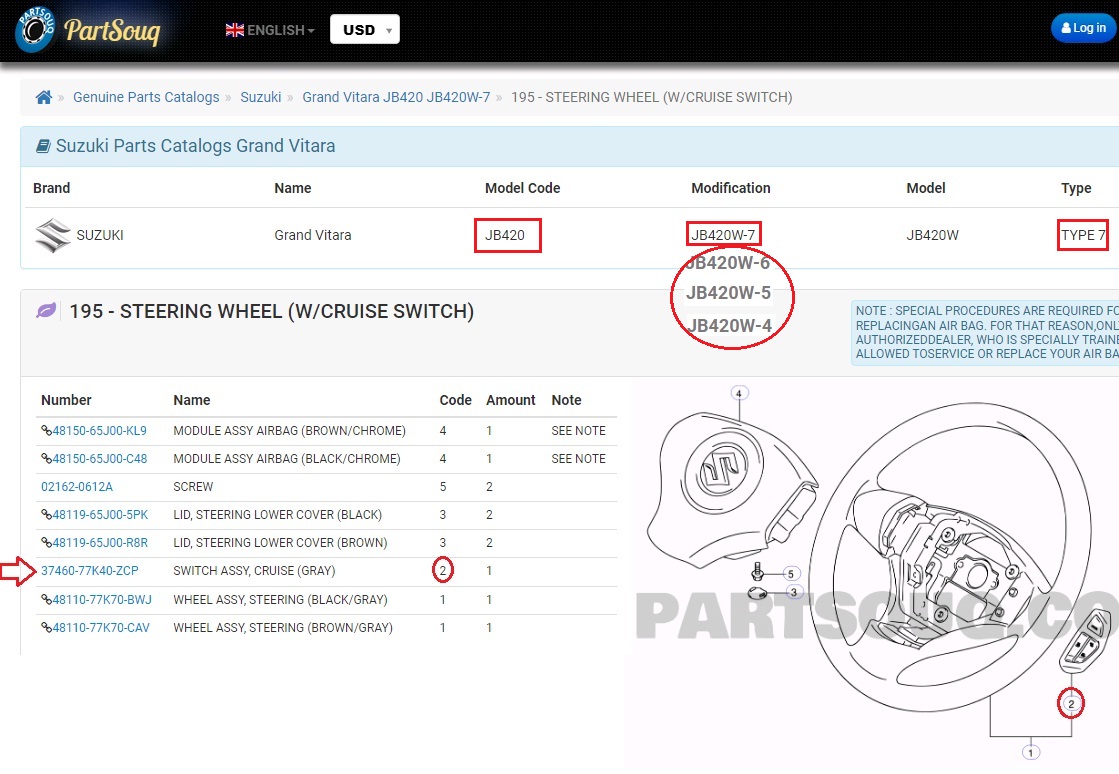Click substitution icon before 48119-65J00-R8R
Image resolution: width=1119 pixels, height=774 pixels.
click(46, 543)
